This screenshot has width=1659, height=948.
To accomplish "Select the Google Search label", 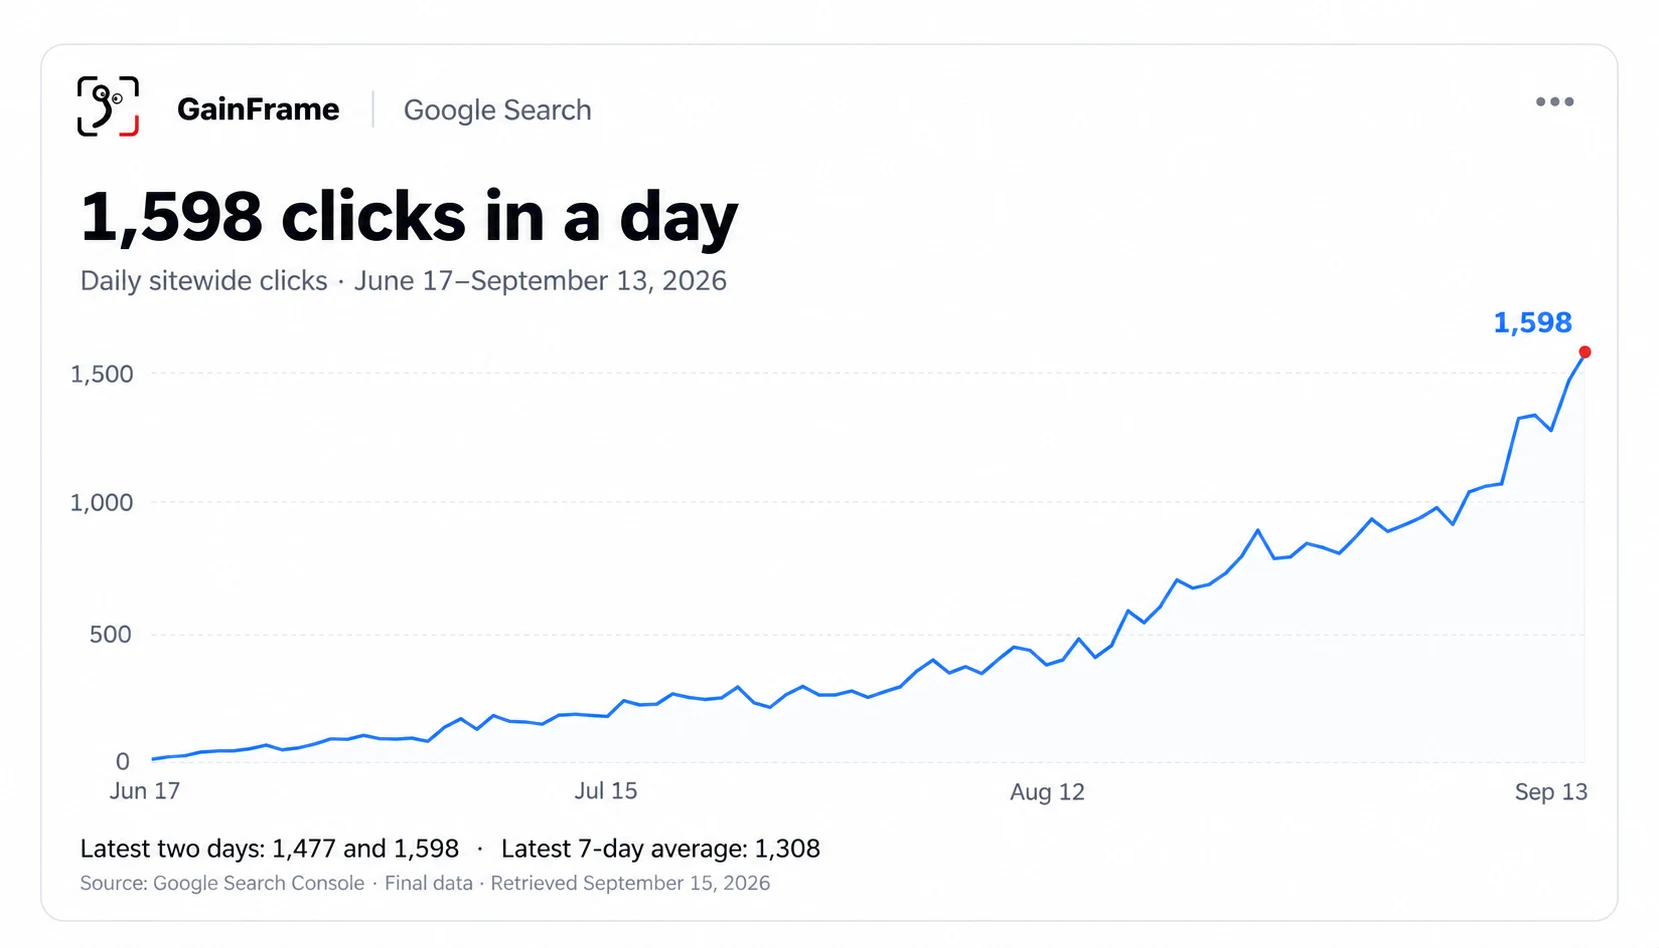I will coord(497,110).
